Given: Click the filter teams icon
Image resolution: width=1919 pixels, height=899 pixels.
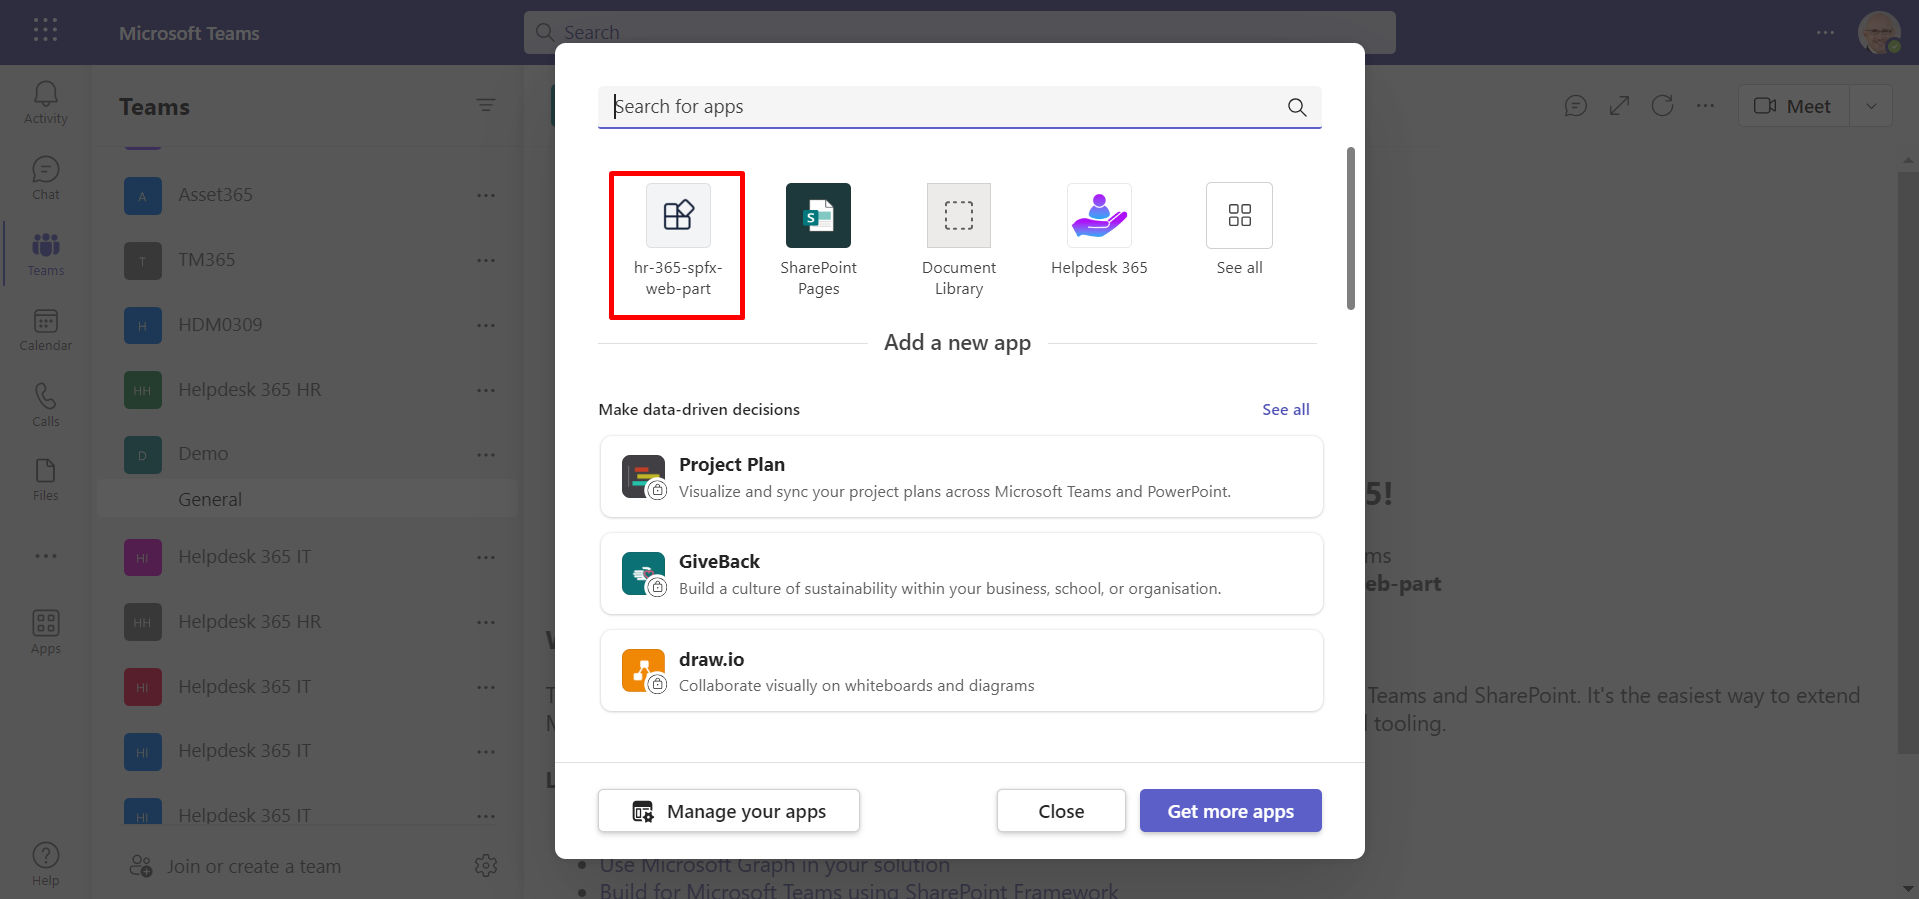Looking at the screenshot, I should tap(486, 105).
